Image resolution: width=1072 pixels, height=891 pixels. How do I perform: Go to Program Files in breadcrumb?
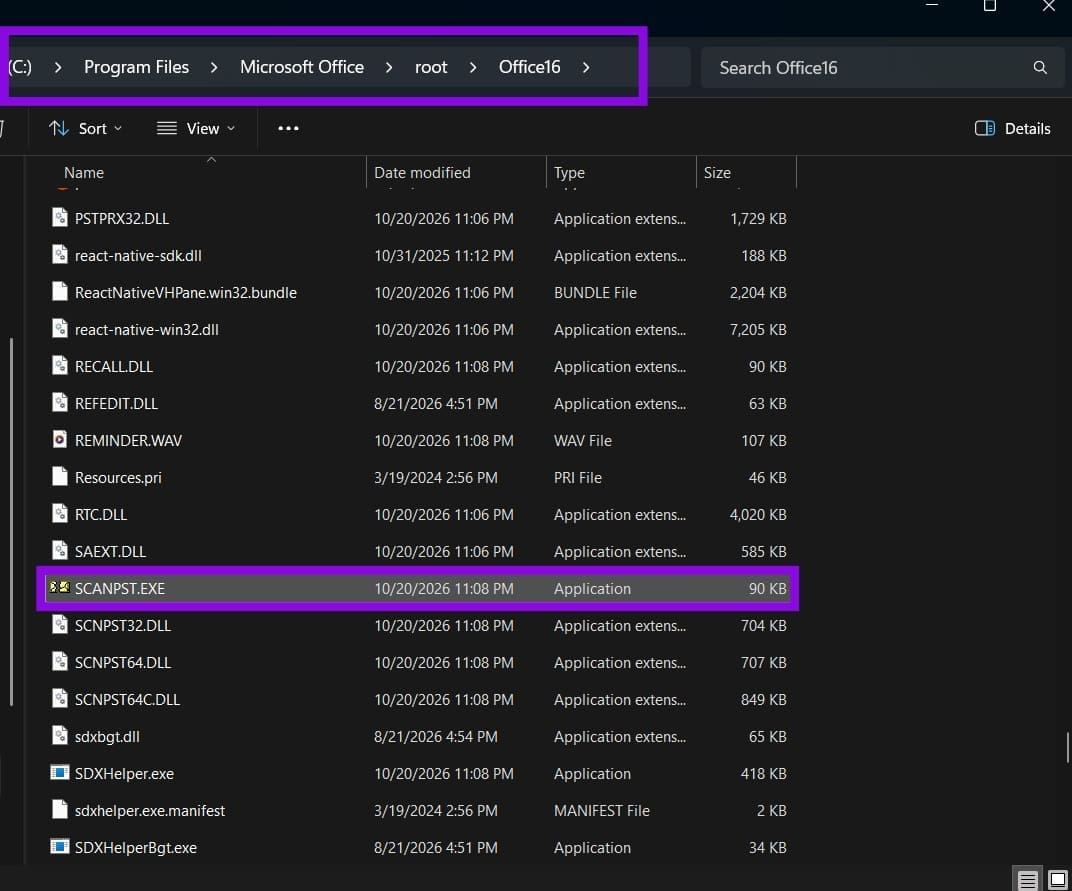[136, 67]
